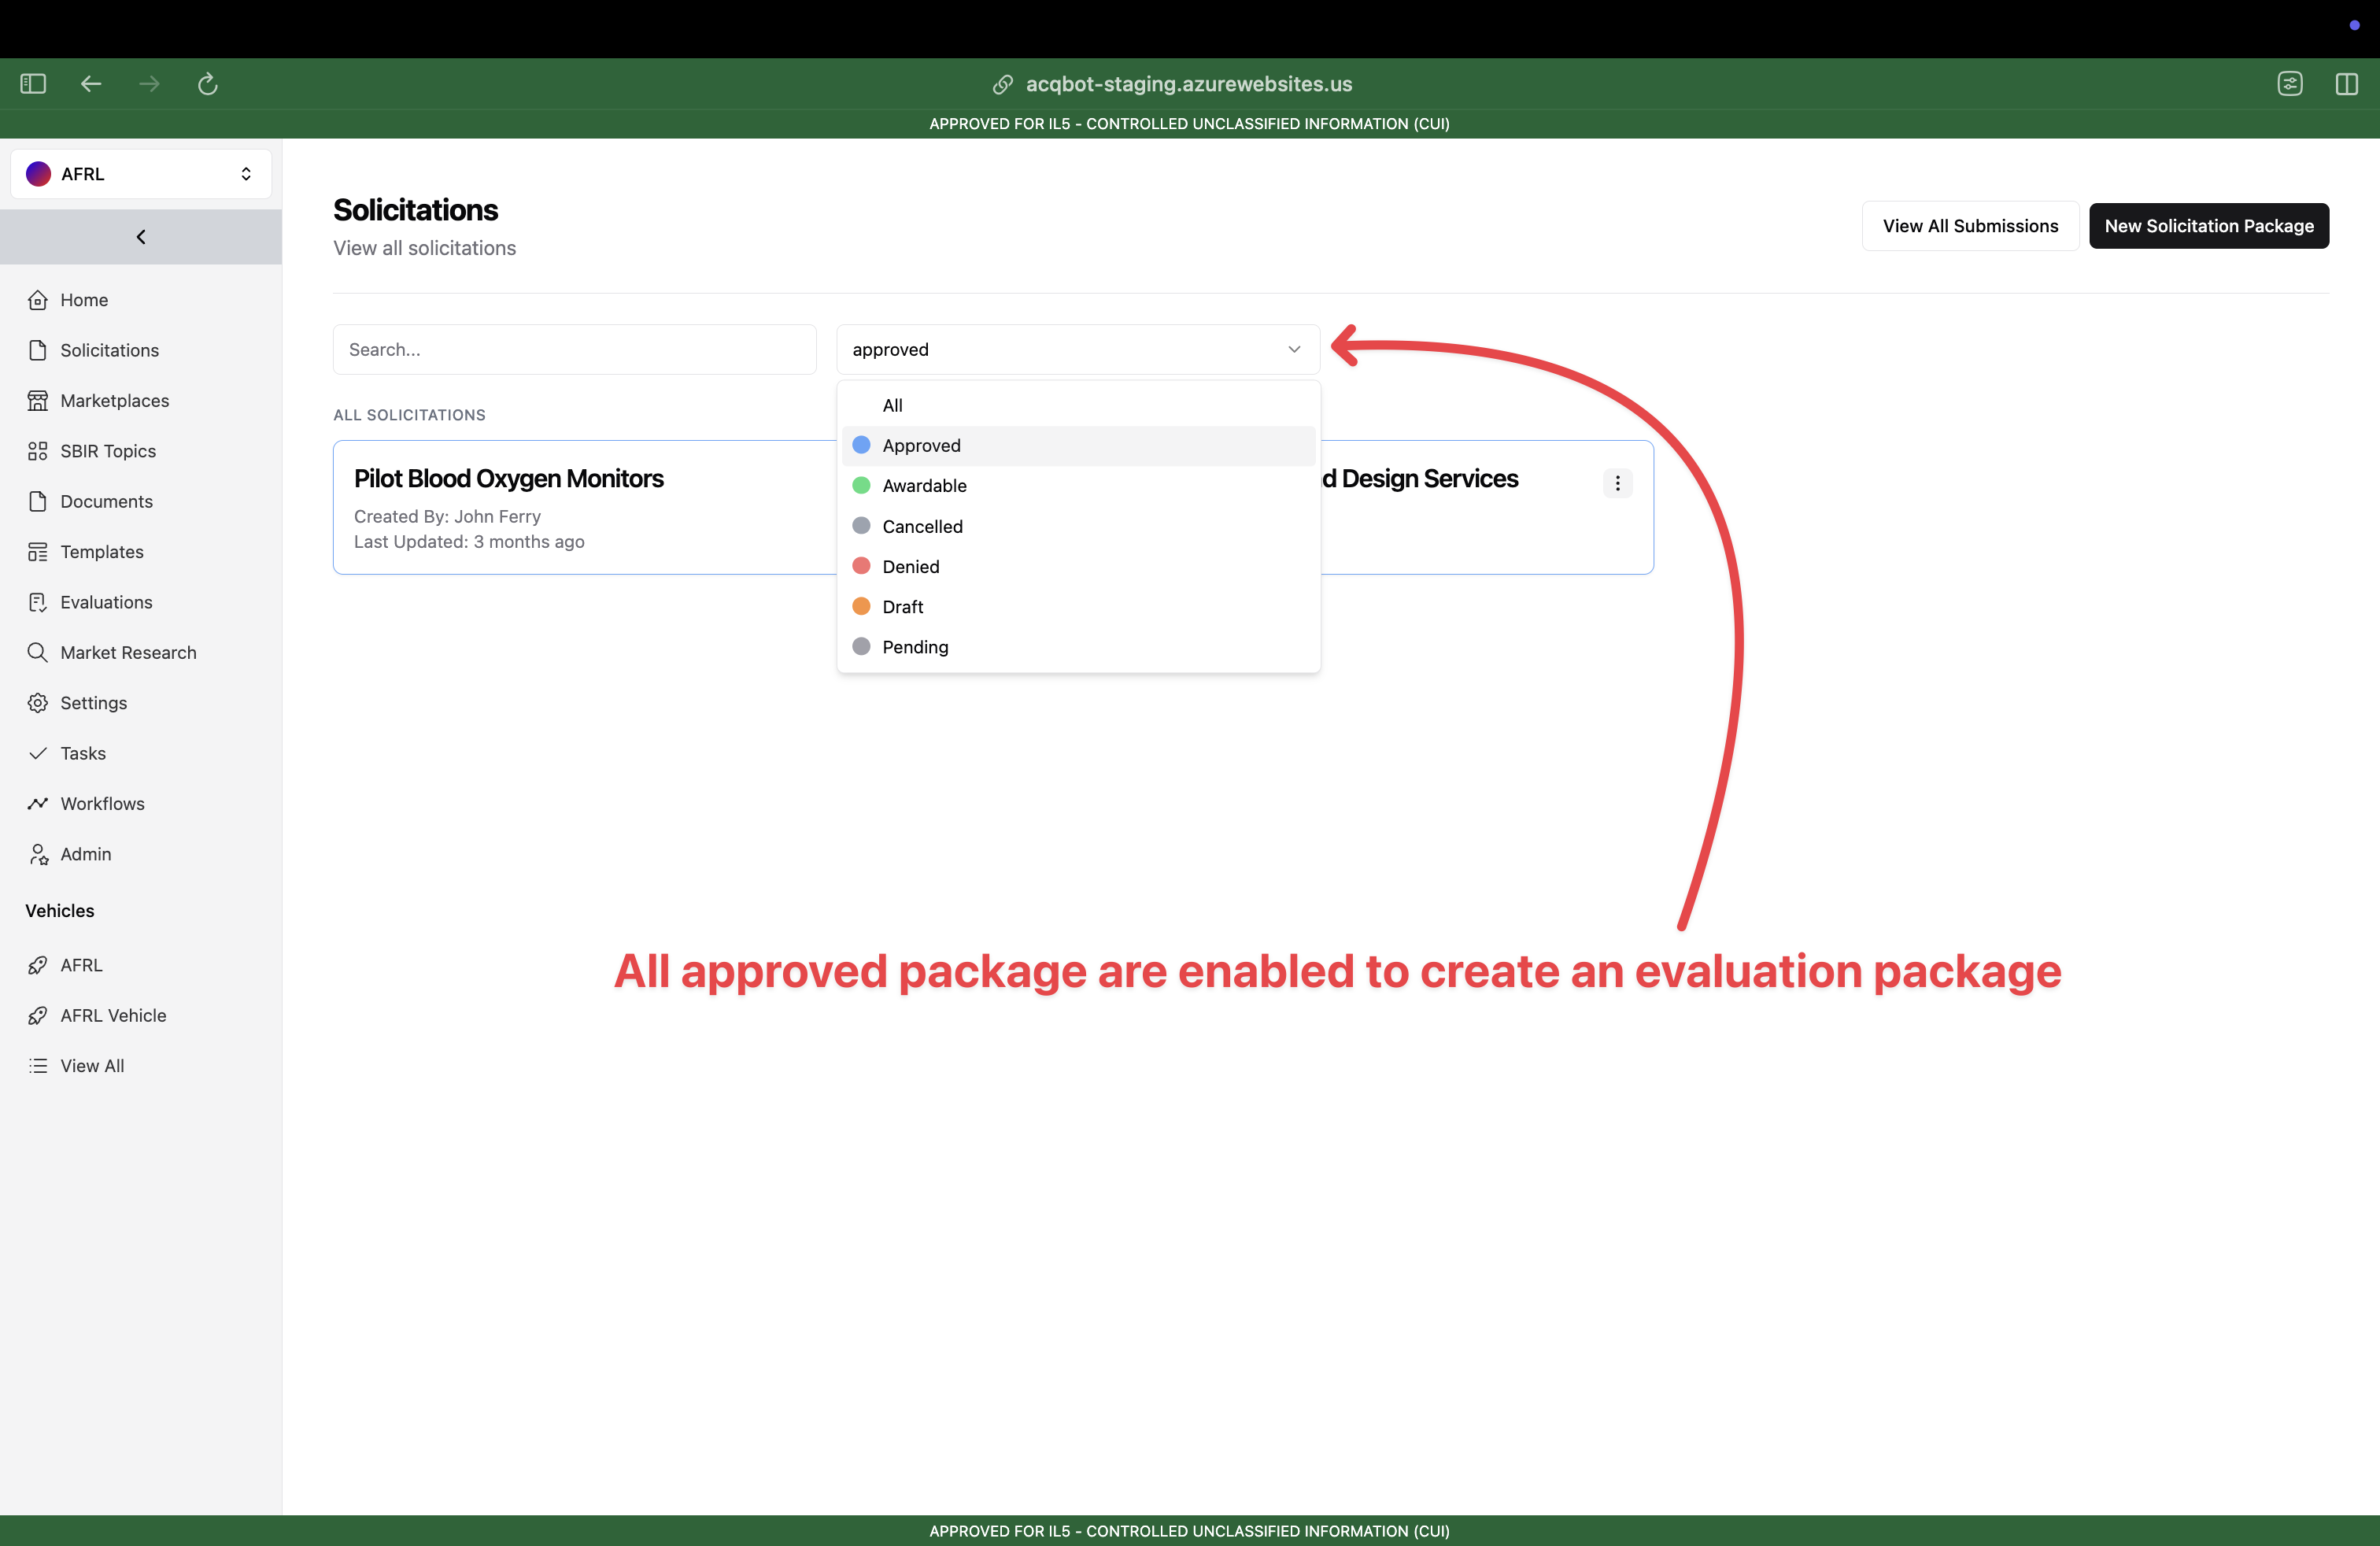Select the Approved filter option
Screen dimensions: 2380x1546
[1078, 445]
